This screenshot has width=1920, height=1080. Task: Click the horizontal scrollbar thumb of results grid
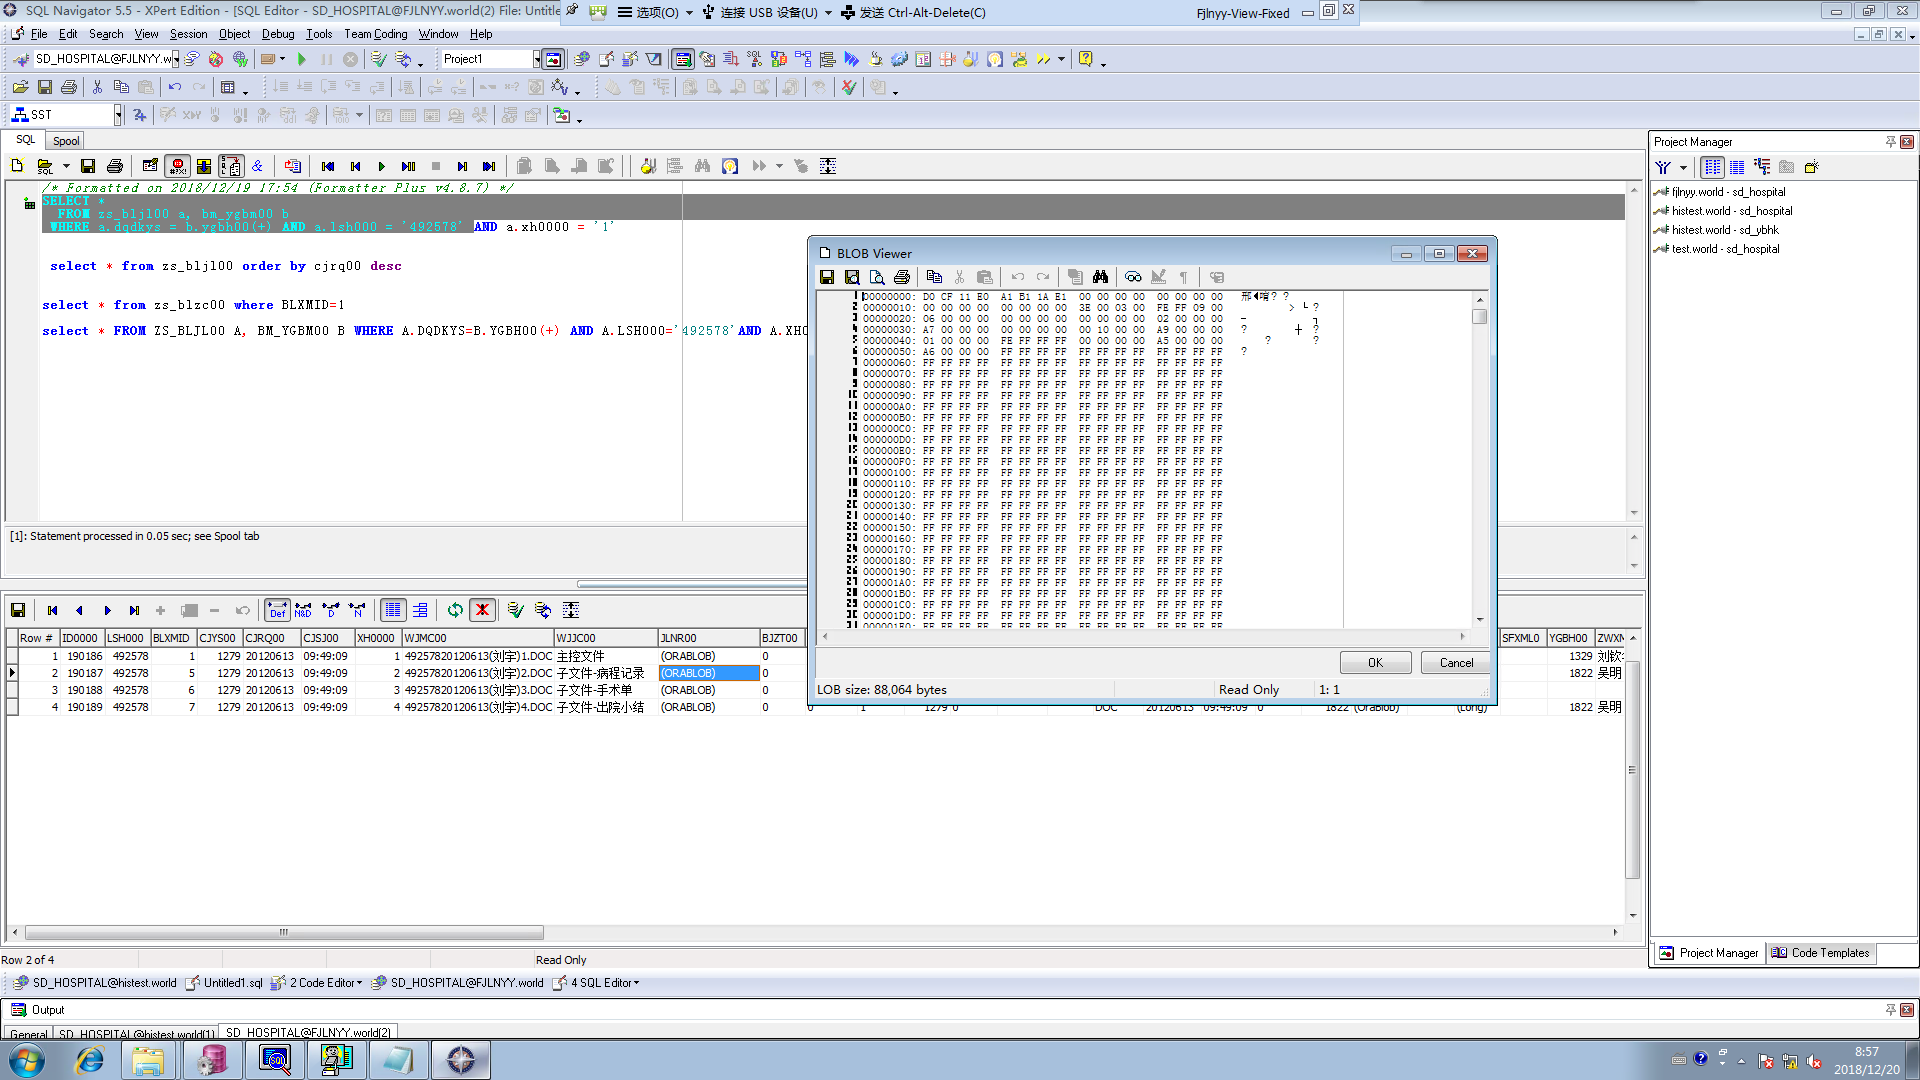284,932
